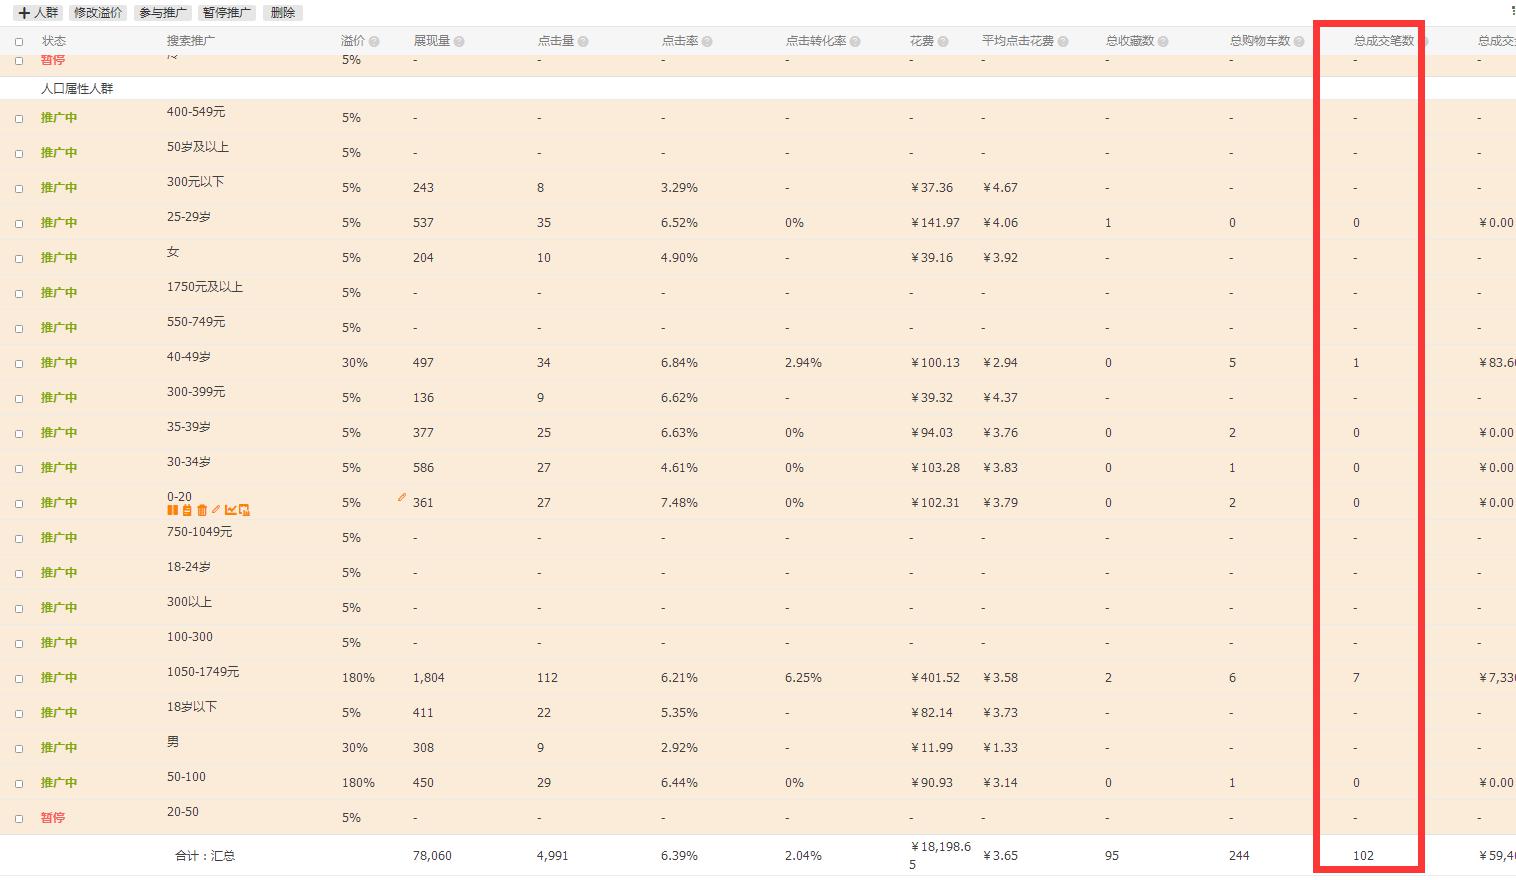Sort by the 点击量 column header
This screenshot has width=1516, height=880.
(x=555, y=41)
